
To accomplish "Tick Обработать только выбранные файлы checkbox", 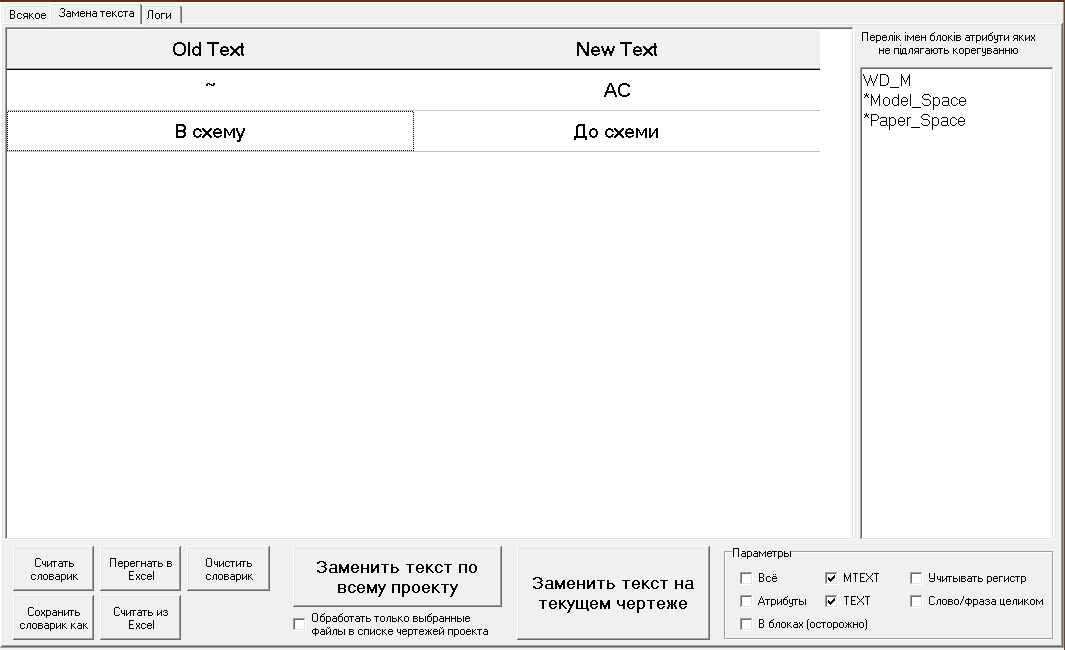I will click(299, 625).
